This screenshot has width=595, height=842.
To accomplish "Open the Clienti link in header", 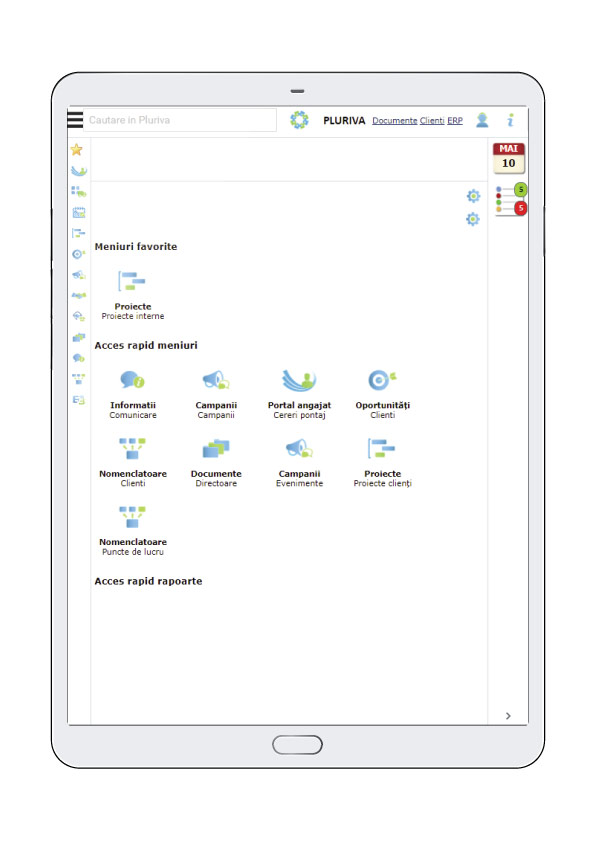I will click(x=432, y=121).
